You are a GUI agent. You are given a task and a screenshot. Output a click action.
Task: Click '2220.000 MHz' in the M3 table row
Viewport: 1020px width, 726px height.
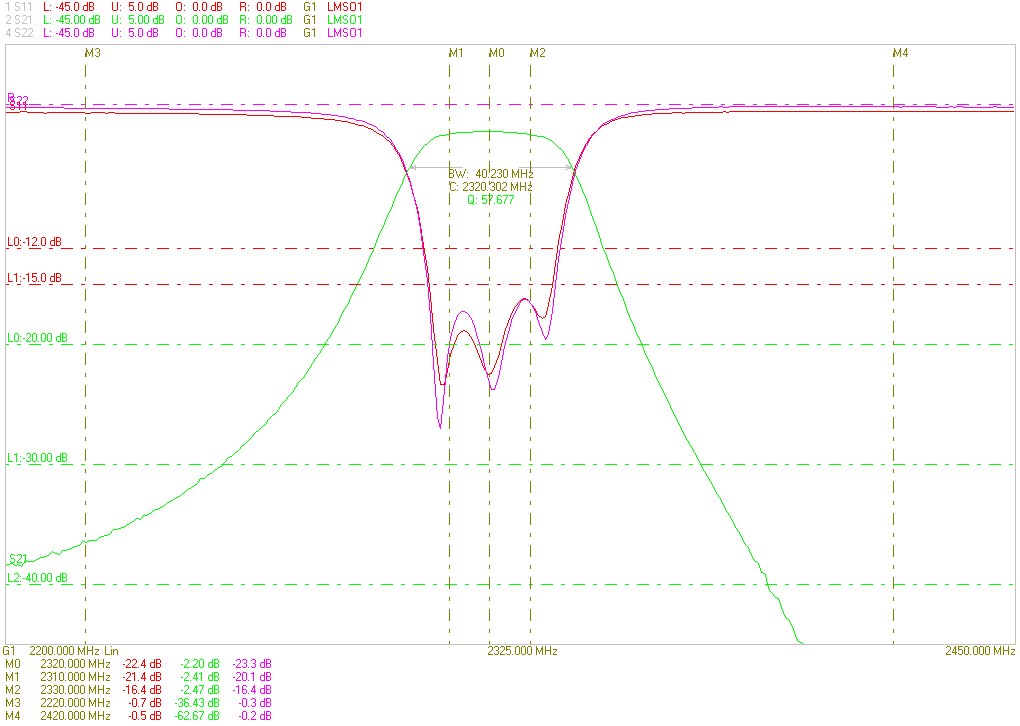point(75,703)
